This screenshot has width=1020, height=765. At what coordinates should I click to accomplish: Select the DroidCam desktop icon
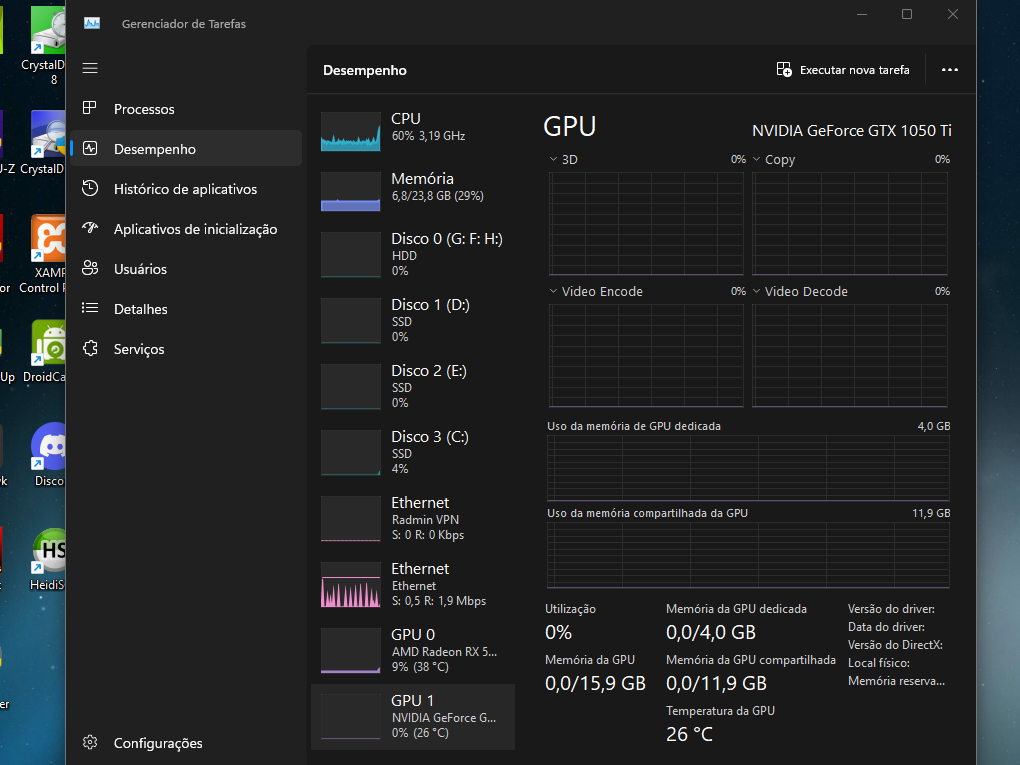coord(46,351)
